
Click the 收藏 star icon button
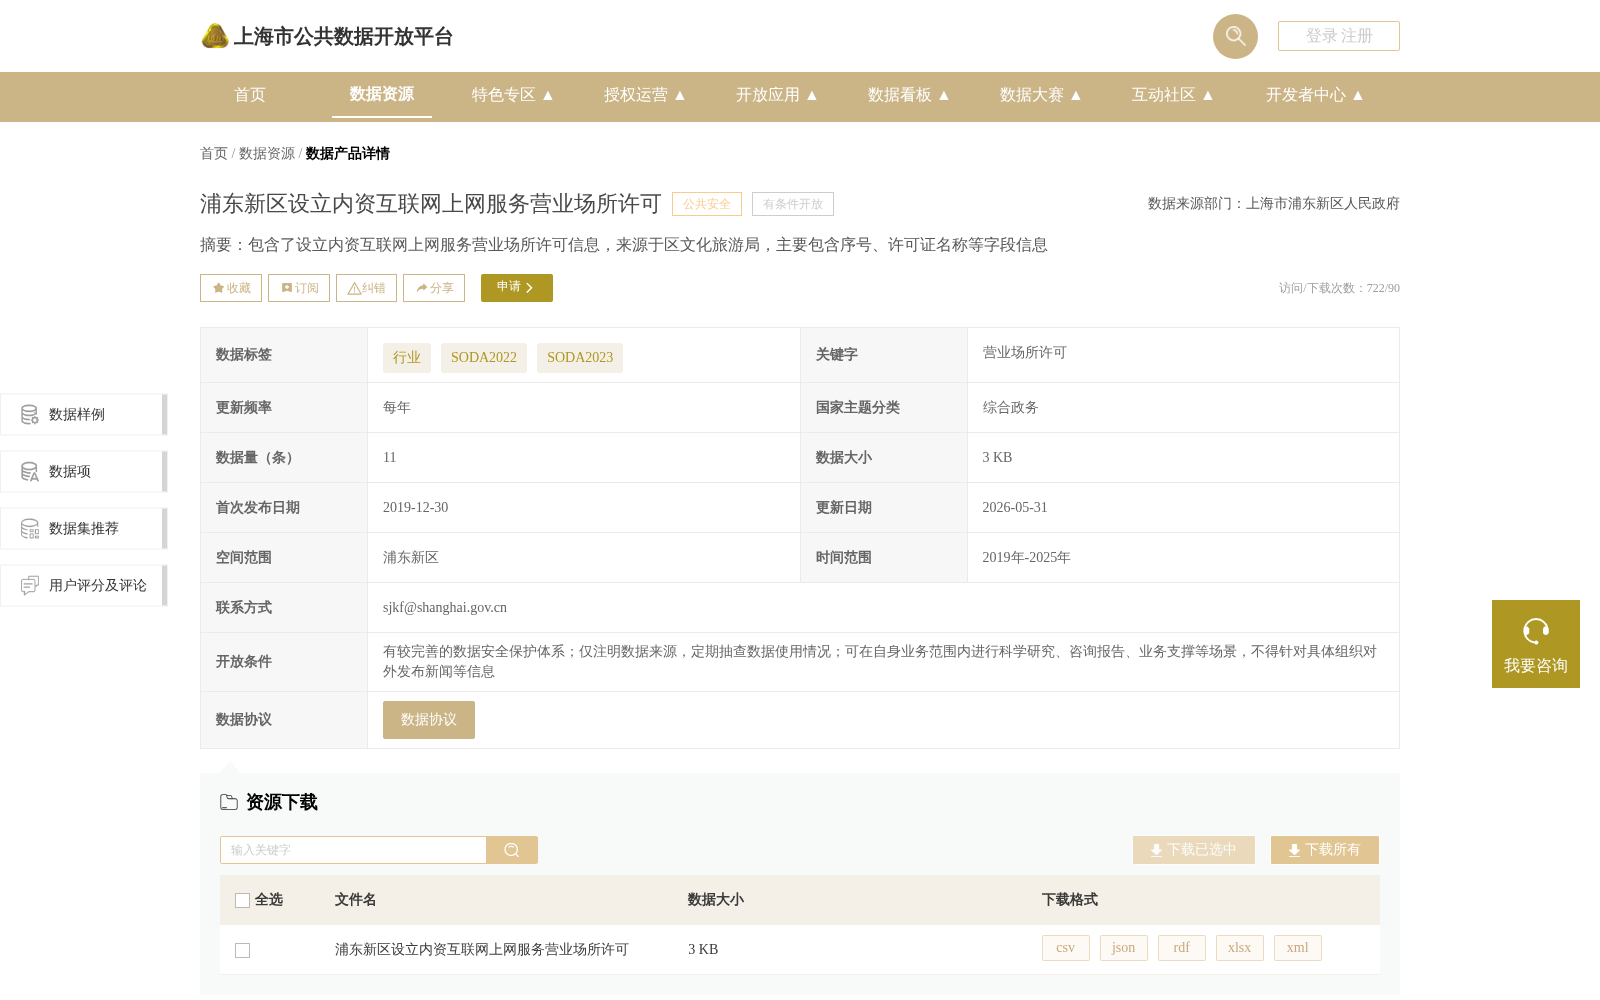tap(231, 288)
